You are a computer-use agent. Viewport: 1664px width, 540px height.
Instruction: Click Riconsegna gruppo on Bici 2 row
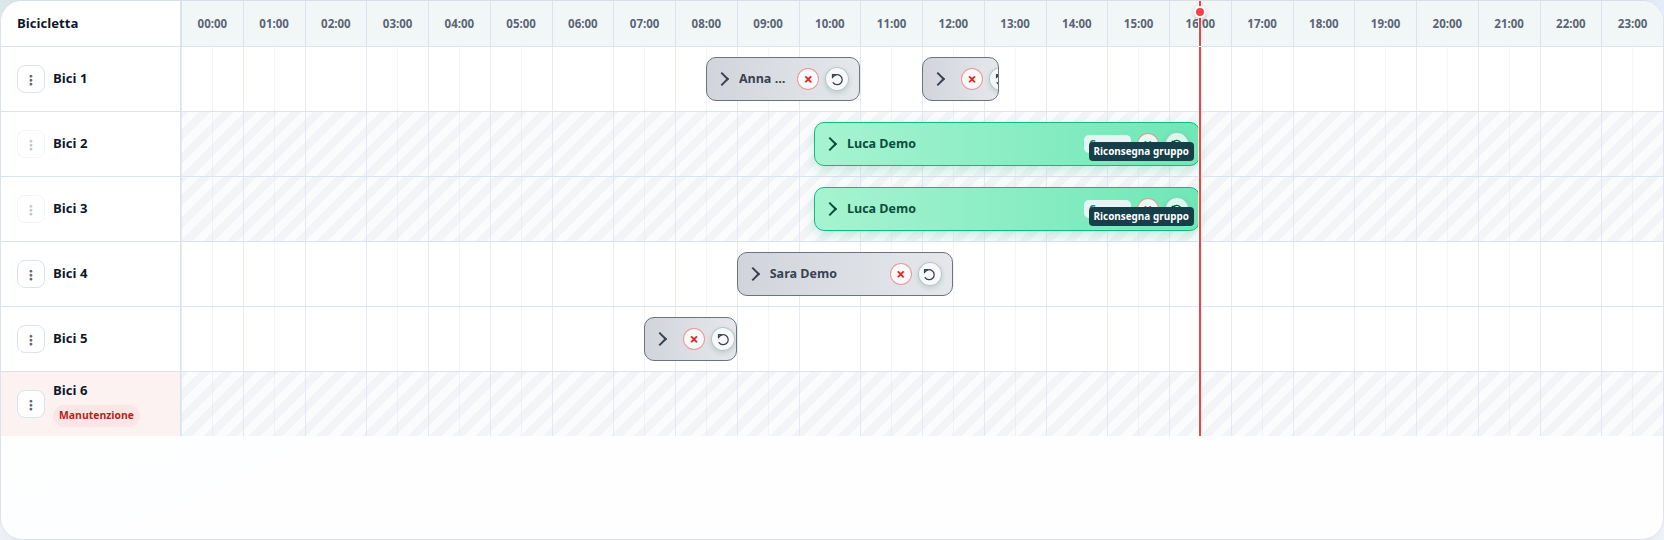1141,151
